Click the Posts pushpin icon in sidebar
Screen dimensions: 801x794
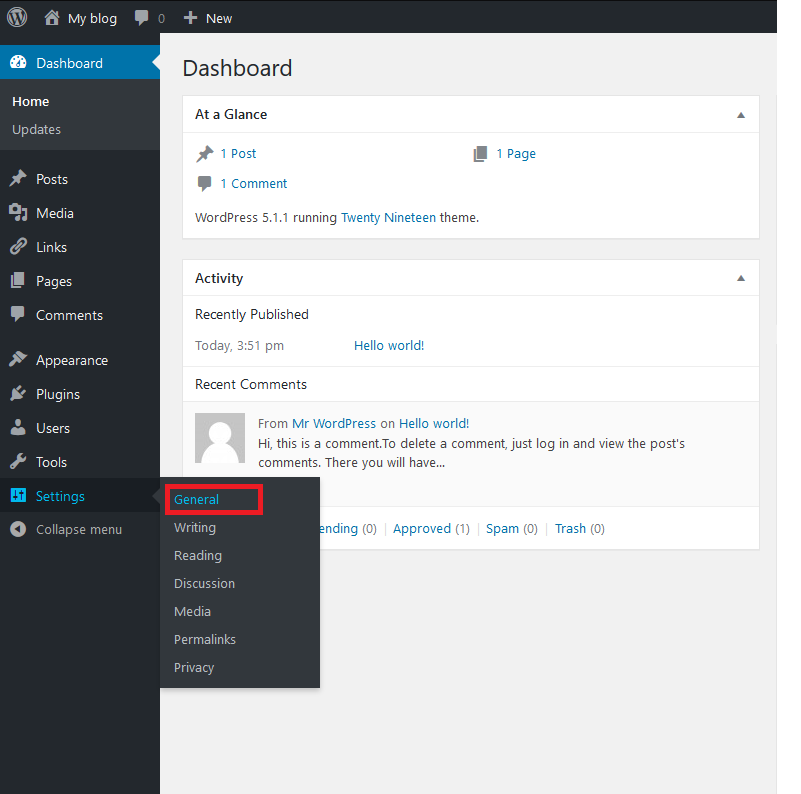[18, 178]
